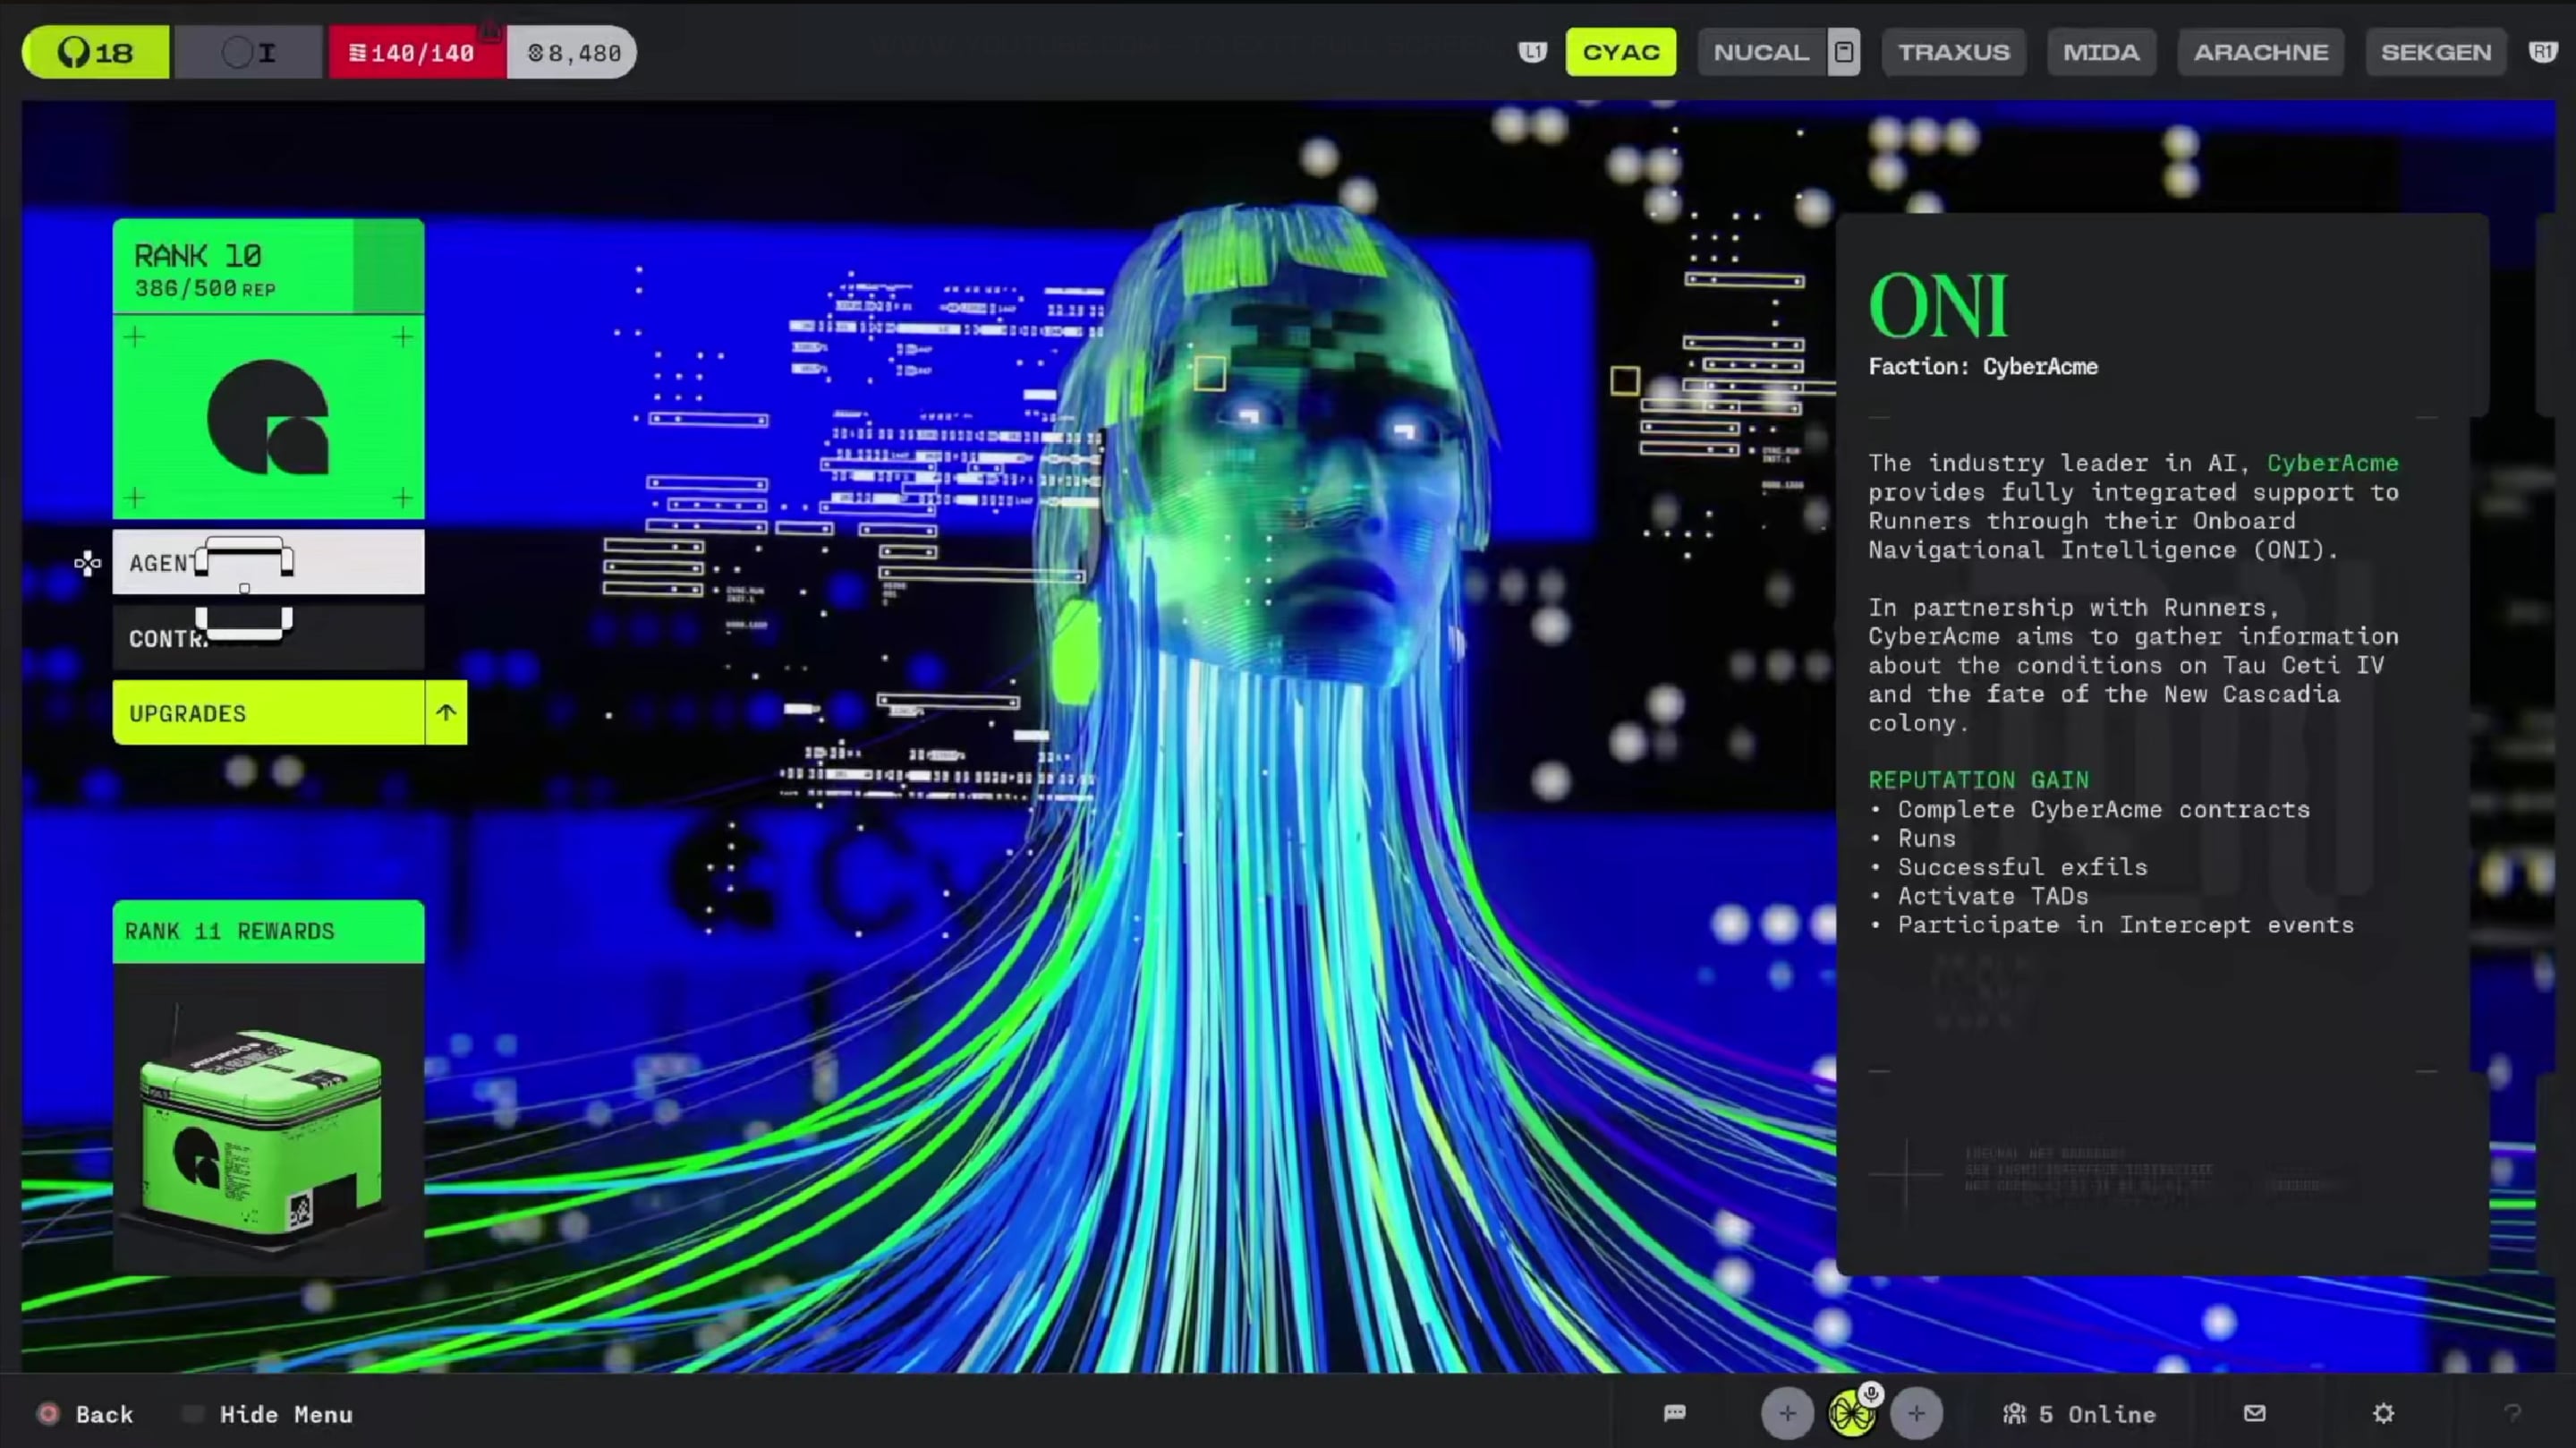Screen dimensions: 2576x1448
Task: Click the mailbox envelope icon
Action: [2254, 1413]
